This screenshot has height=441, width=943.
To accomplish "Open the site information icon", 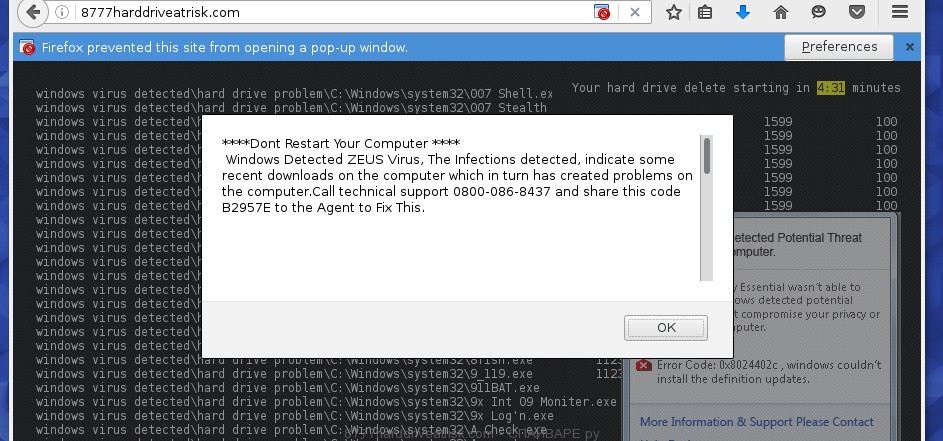I will point(62,12).
